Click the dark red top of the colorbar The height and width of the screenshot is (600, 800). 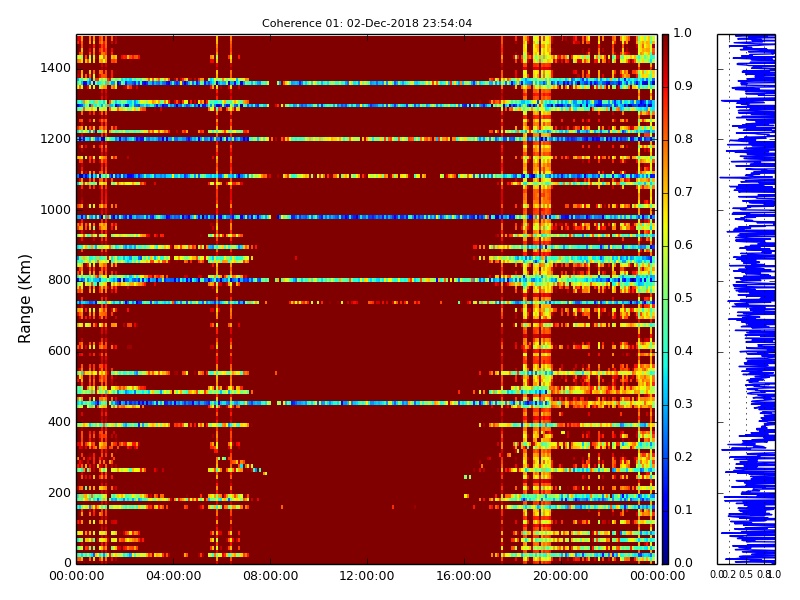coord(665,40)
